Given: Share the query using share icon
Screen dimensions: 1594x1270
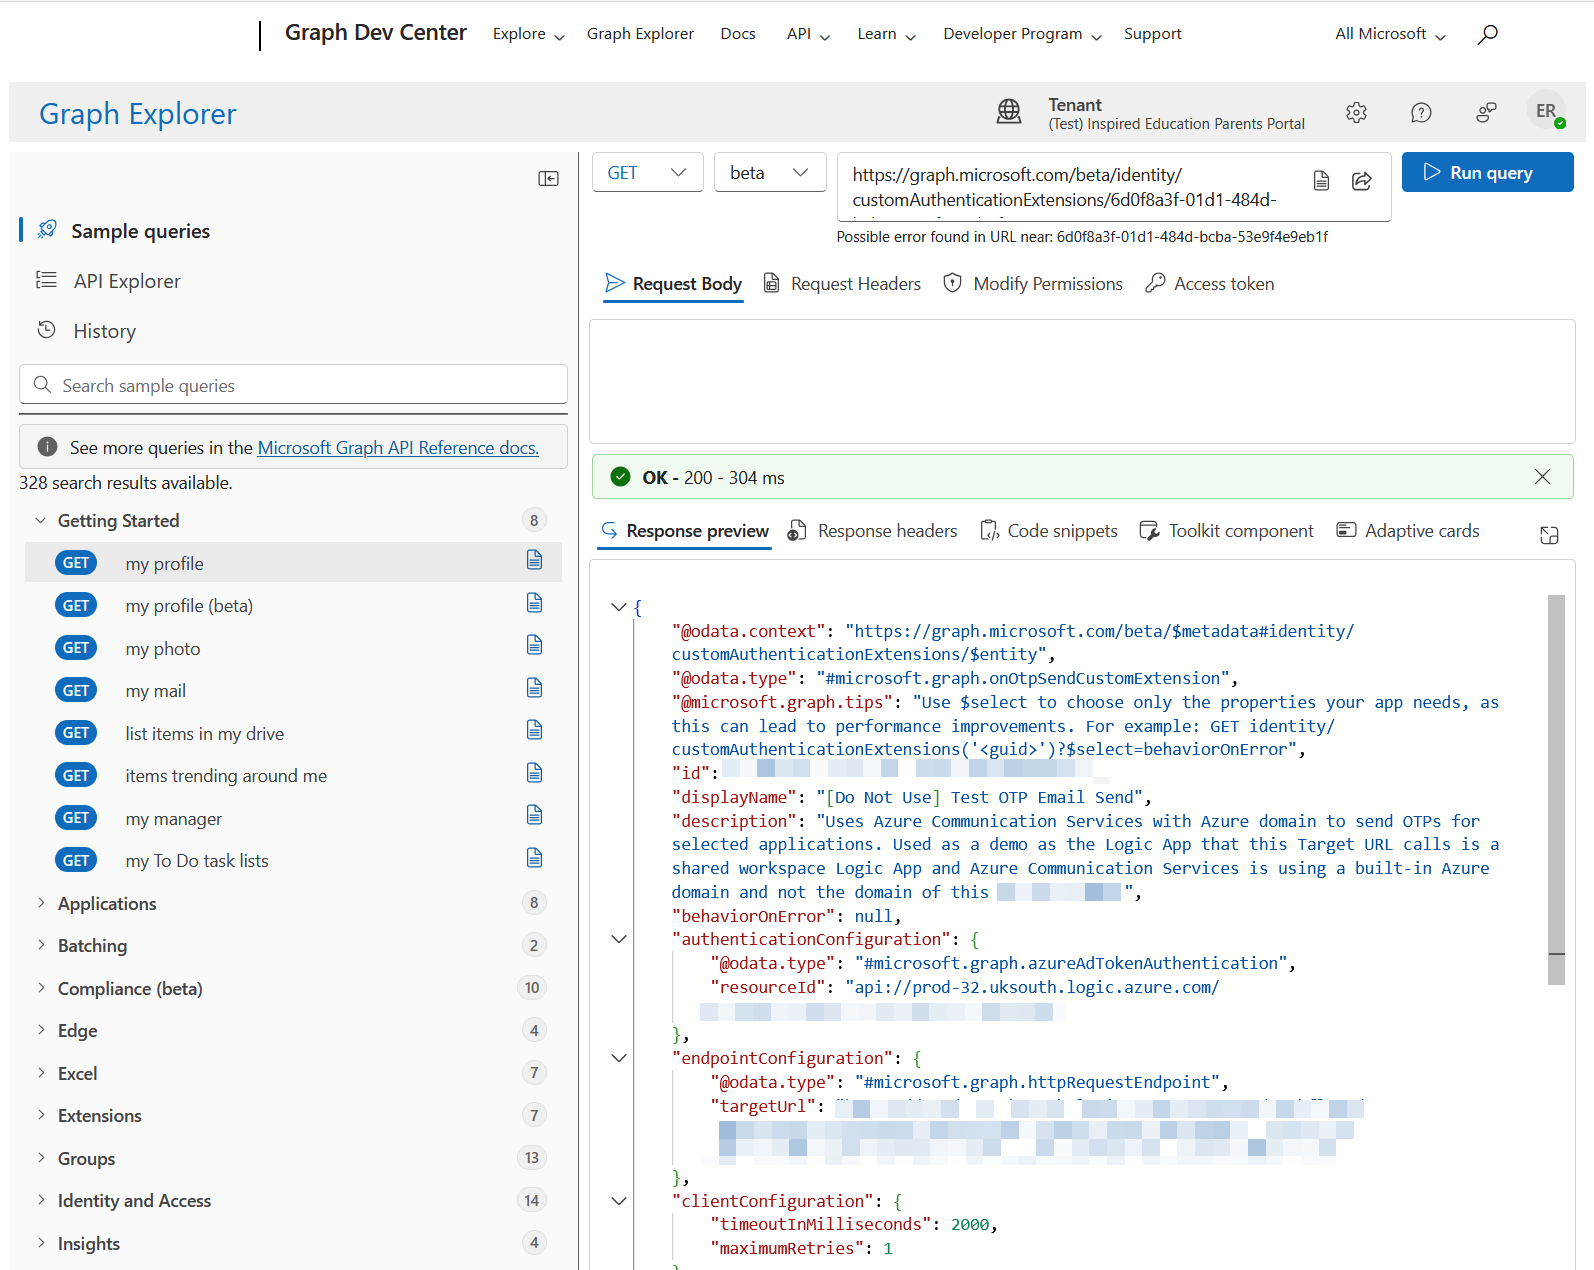Looking at the screenshot, I should [x=1361, y=181].
